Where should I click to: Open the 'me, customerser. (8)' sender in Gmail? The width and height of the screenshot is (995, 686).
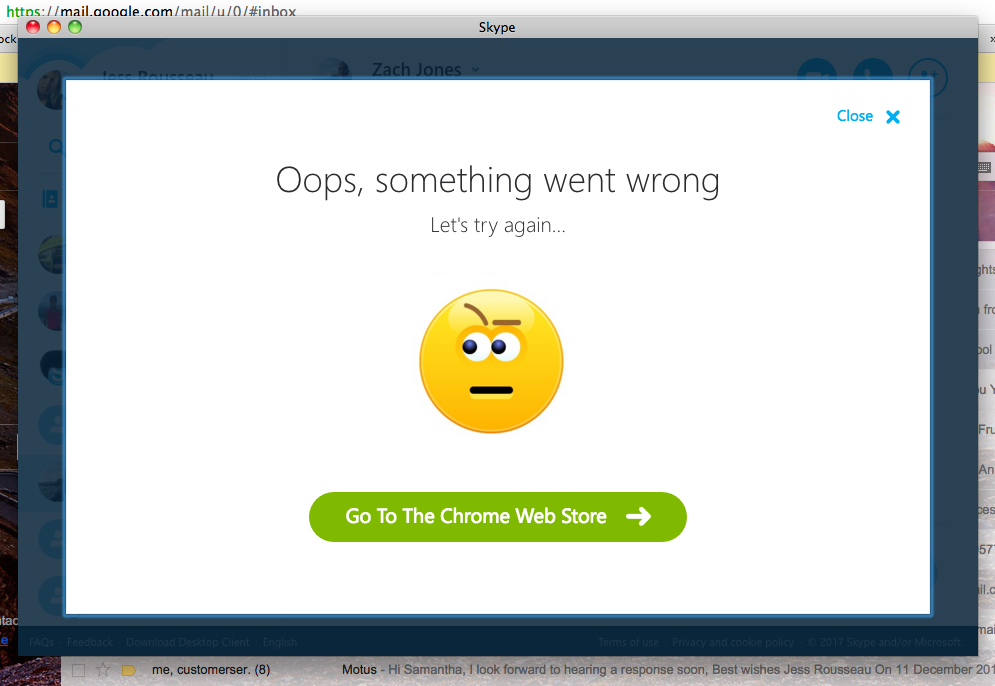[x=211, y=670]
